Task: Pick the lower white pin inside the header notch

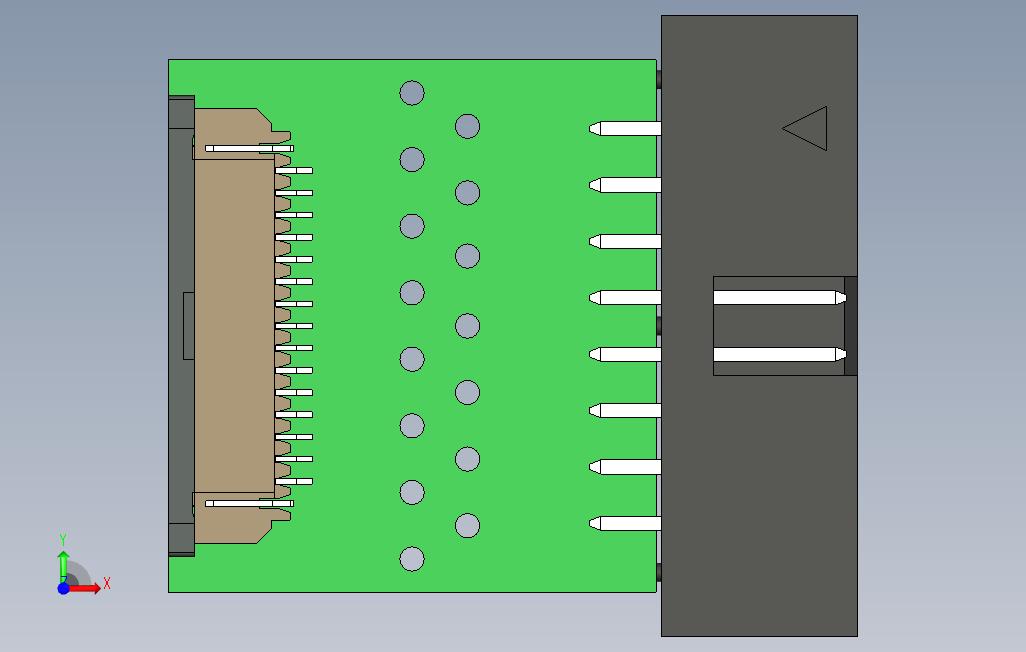Action: click(x=779, y=354)
